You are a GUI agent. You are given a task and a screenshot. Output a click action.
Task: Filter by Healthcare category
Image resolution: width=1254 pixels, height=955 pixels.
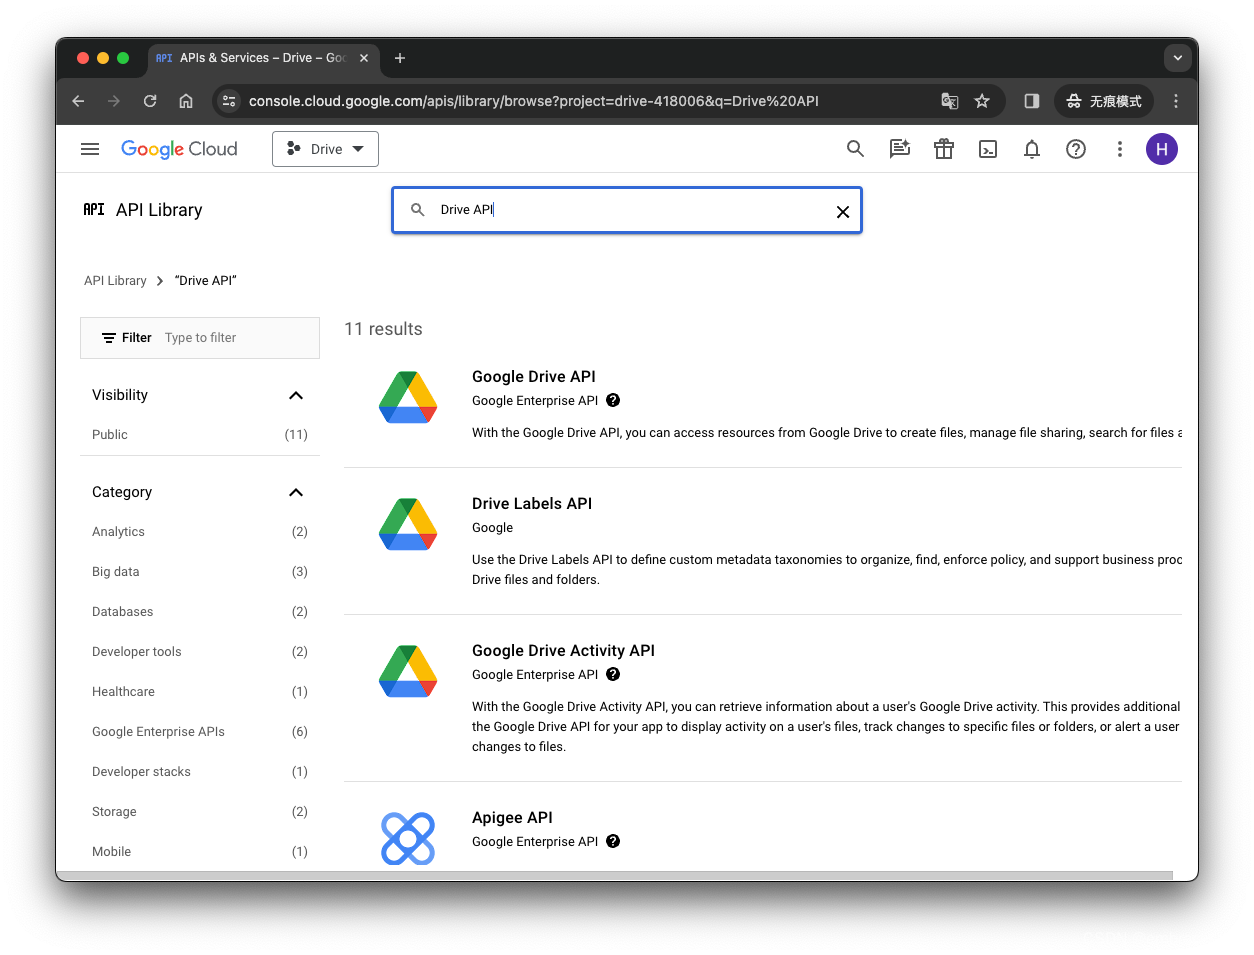[200, 692]
